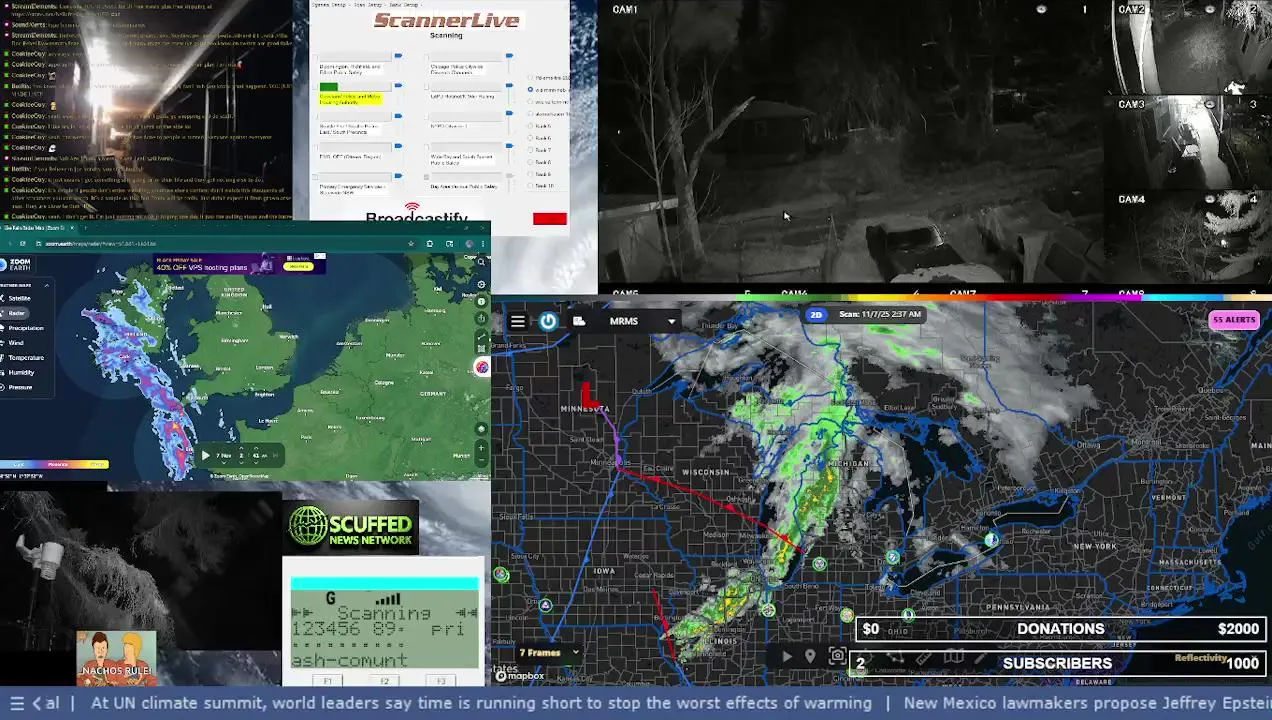Click the F2 key on scanner display
The image size is (1272, 720).
pos(384,681)
